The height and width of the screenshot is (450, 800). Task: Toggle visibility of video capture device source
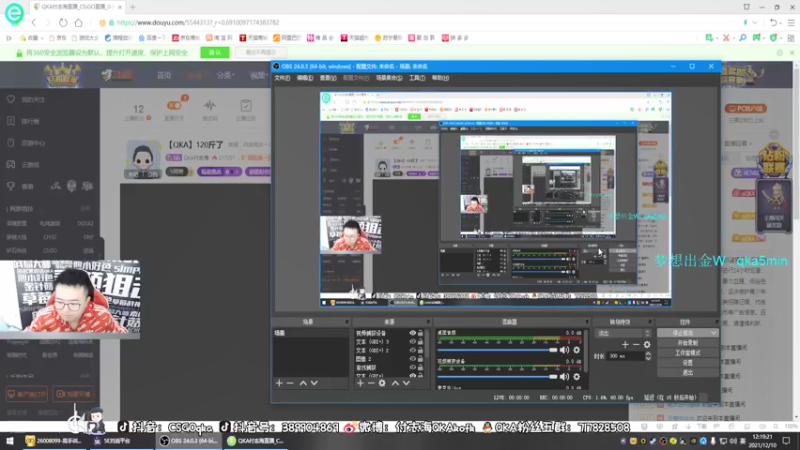coord(412,333)
